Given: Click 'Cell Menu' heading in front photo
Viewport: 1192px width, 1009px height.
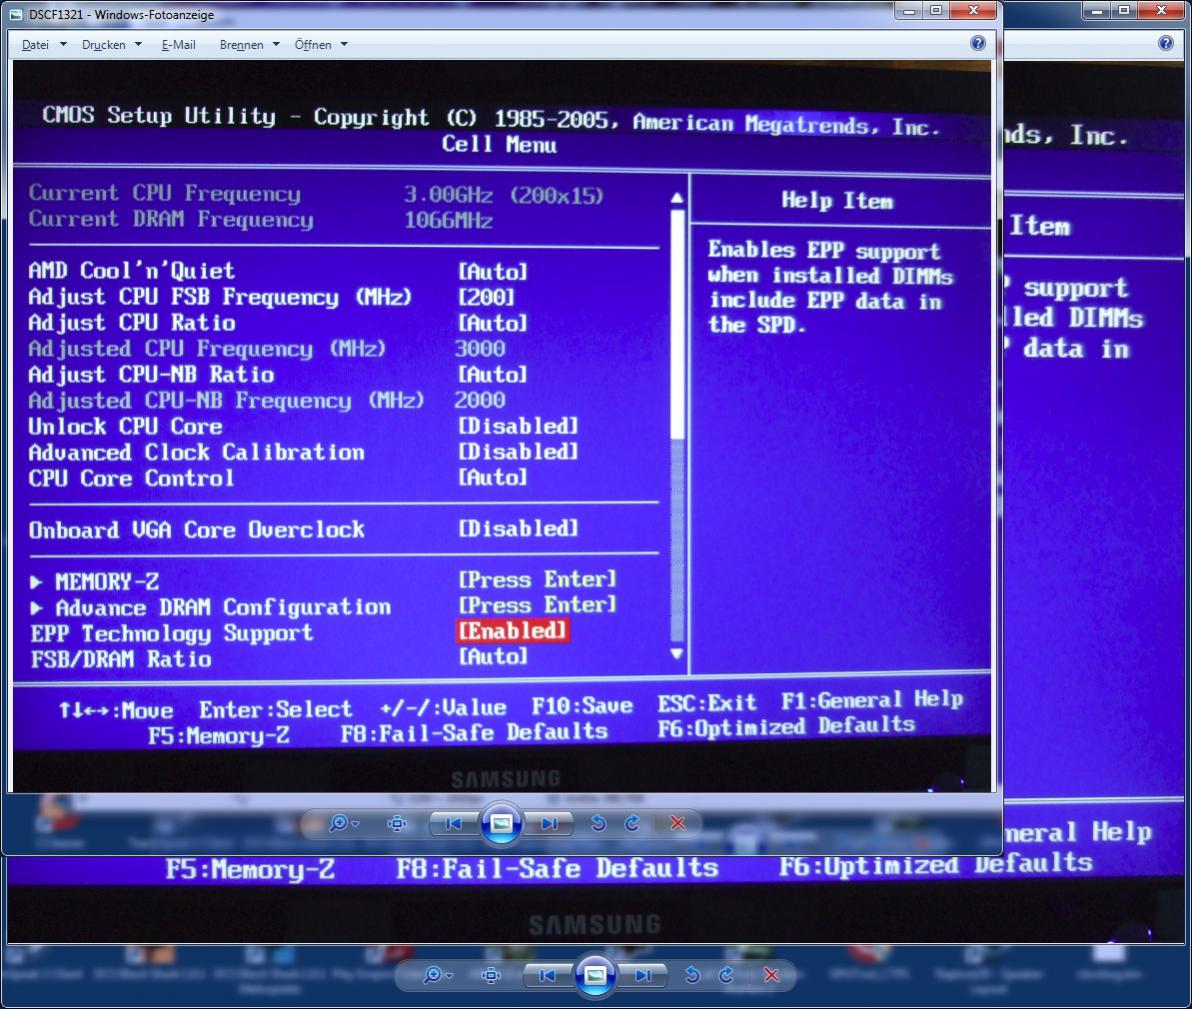Looking at the screenshot, I should (499, 144).
